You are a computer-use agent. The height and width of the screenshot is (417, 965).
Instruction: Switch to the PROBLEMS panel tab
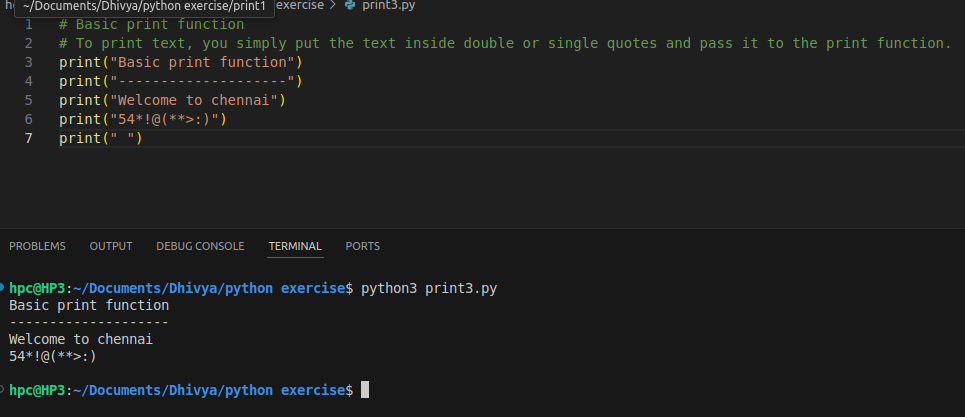[x=37, y=246]
